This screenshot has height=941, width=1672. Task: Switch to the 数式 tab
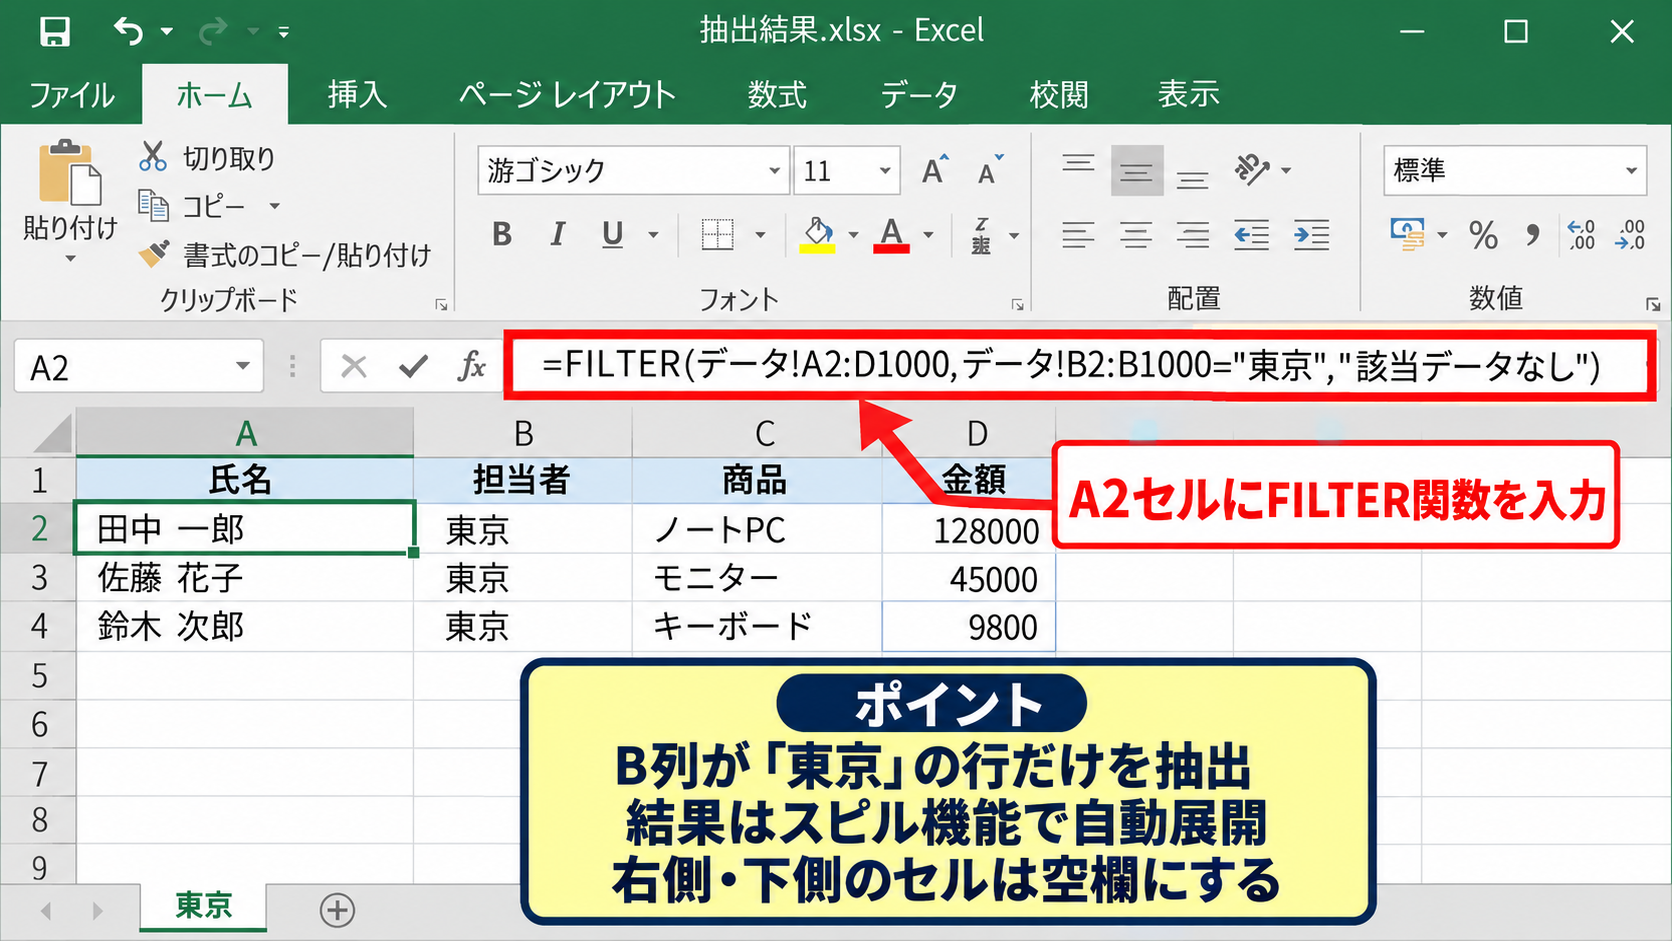coord(777,95)
